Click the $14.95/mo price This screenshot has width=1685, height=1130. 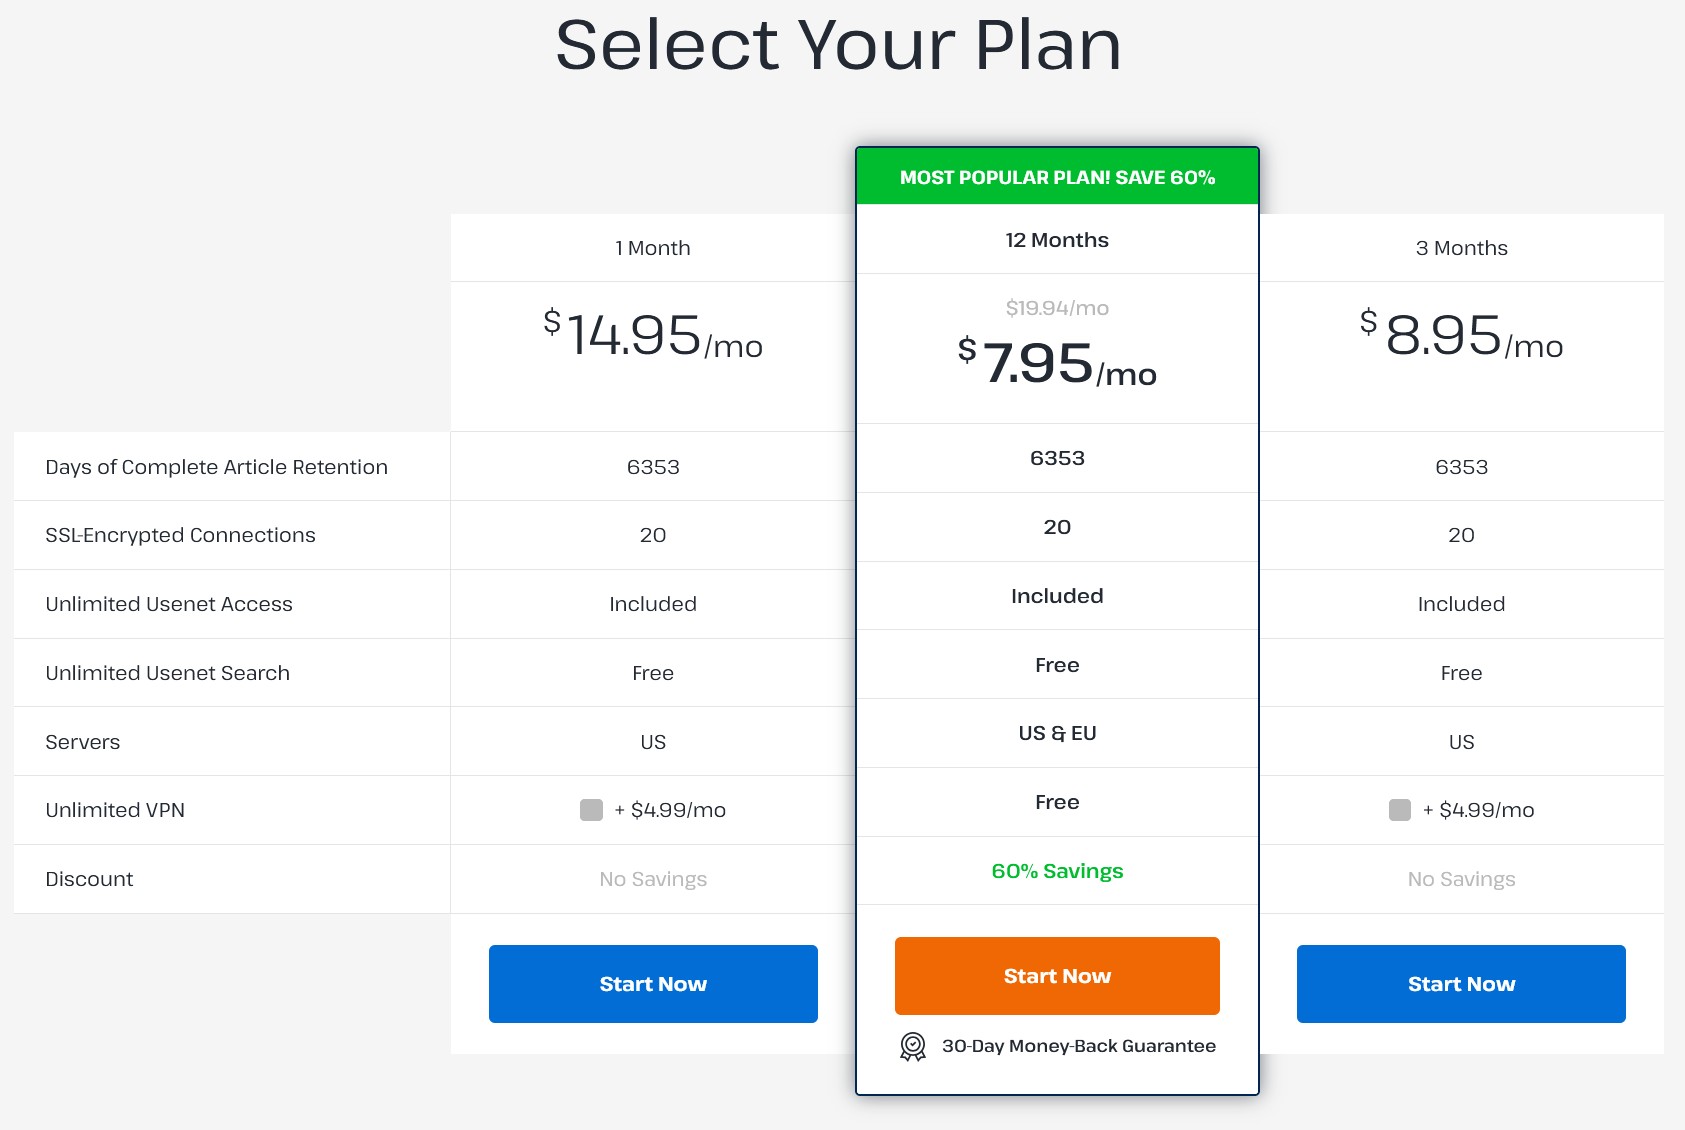653,336
